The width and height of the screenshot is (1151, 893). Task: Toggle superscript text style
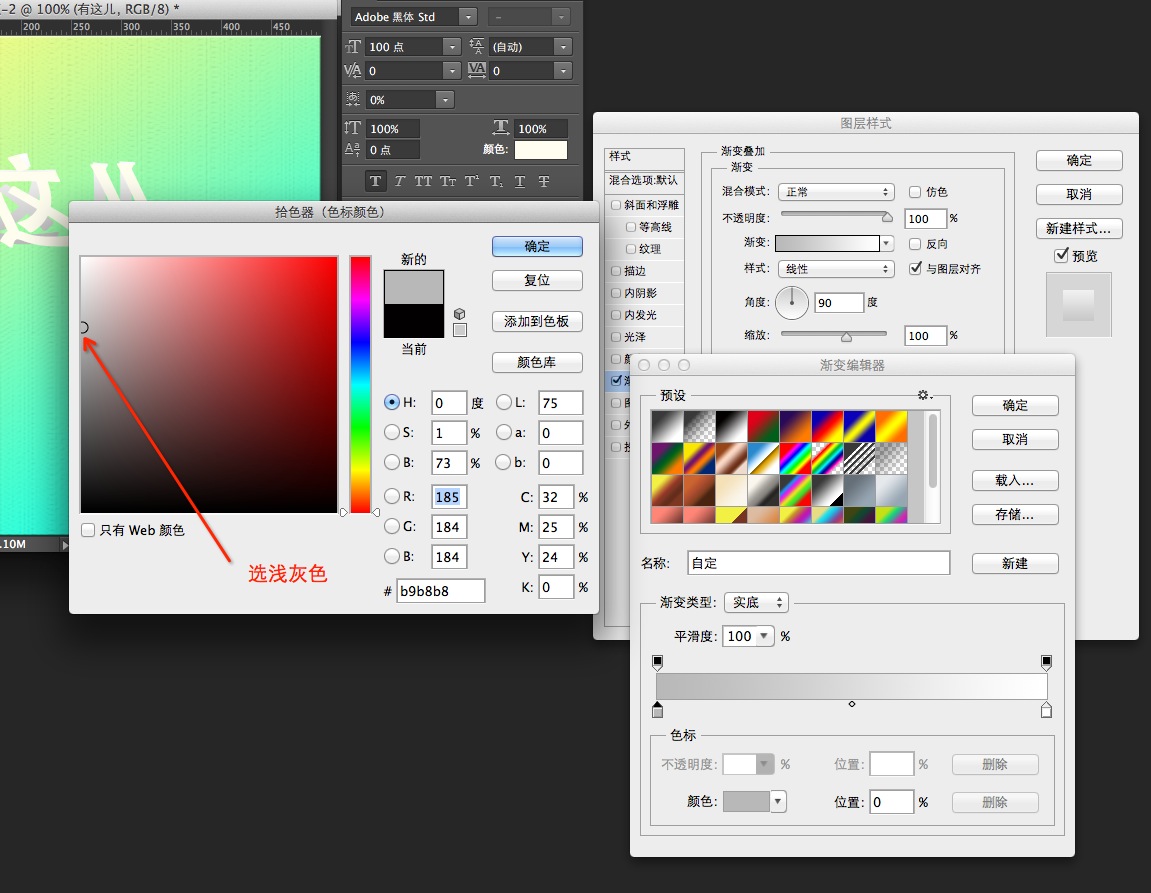coord(471,181)
